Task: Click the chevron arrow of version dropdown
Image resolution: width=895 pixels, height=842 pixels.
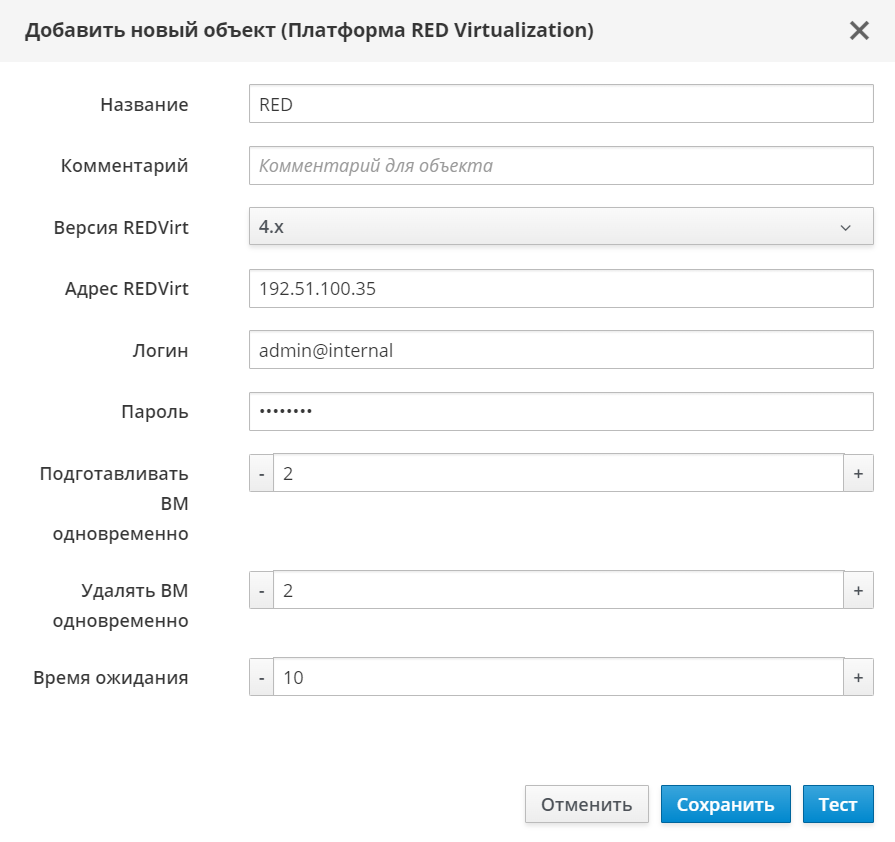Action: point(845,228)
